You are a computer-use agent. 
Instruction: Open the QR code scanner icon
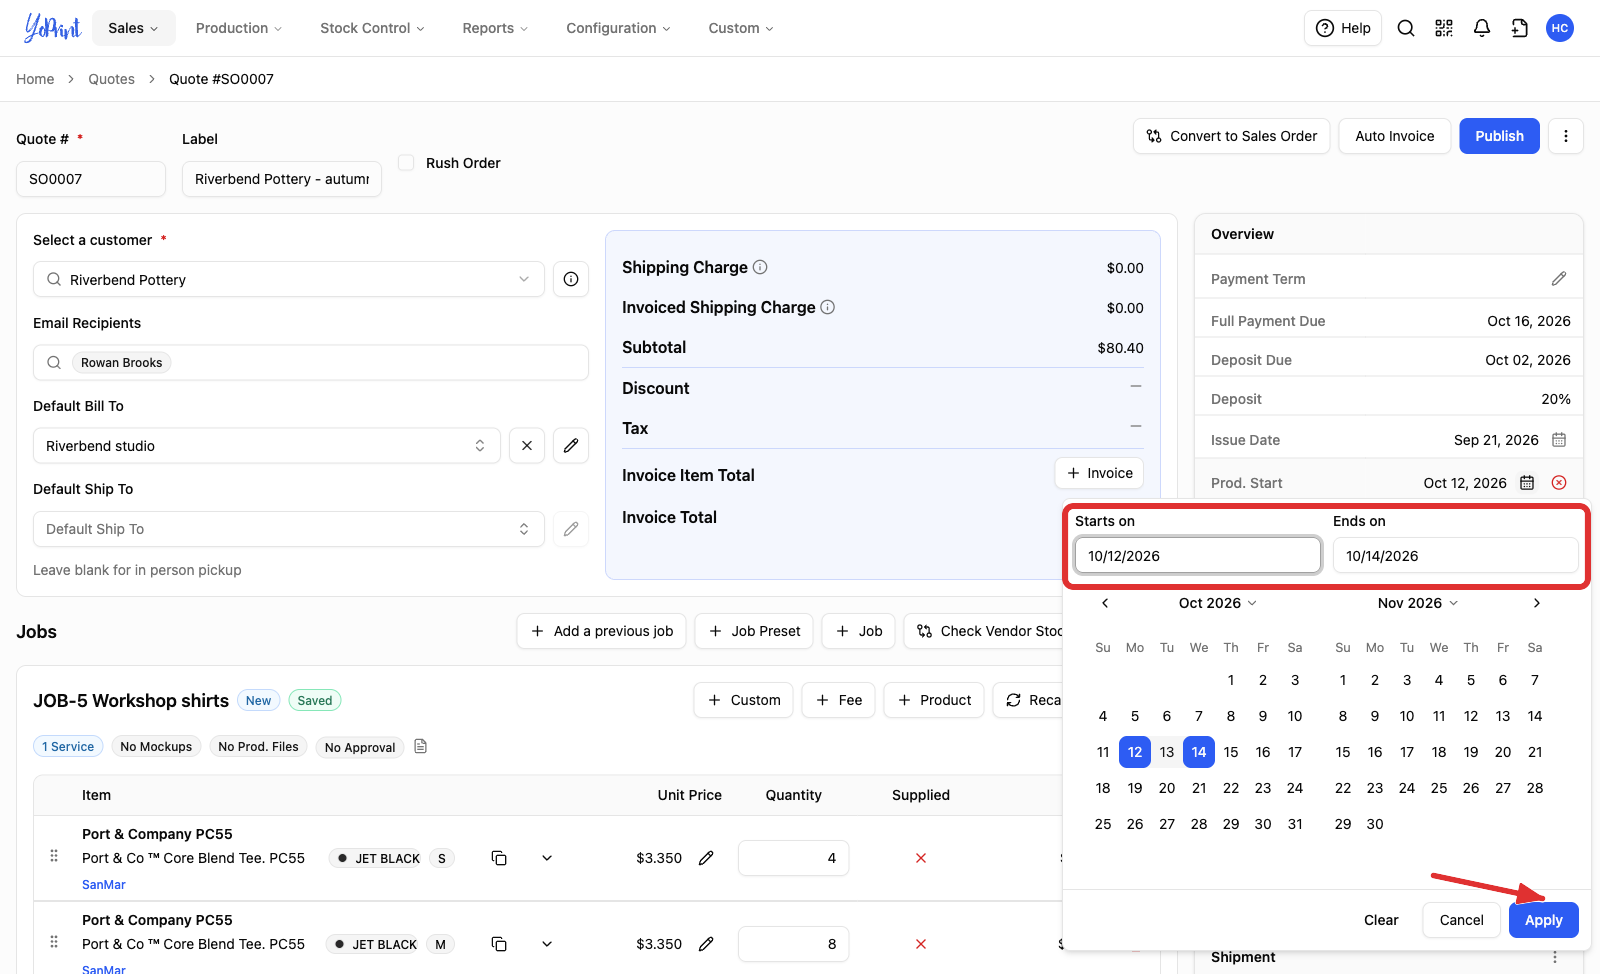(x=1444, y=28)
